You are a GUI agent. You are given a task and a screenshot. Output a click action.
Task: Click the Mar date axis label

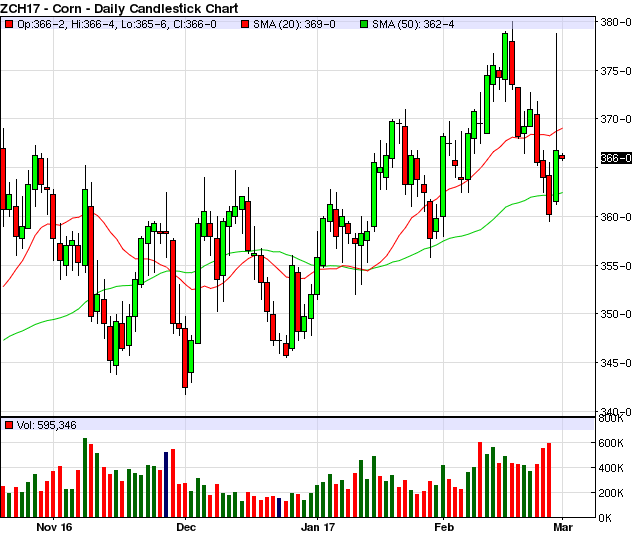coord(563,527)
